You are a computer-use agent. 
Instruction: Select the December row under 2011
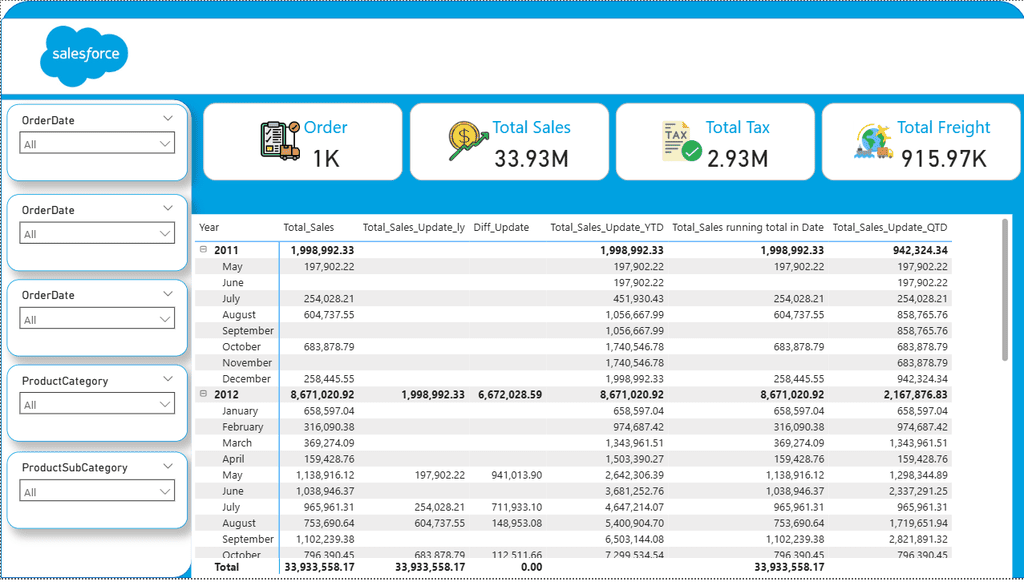[x=246, y=379]
